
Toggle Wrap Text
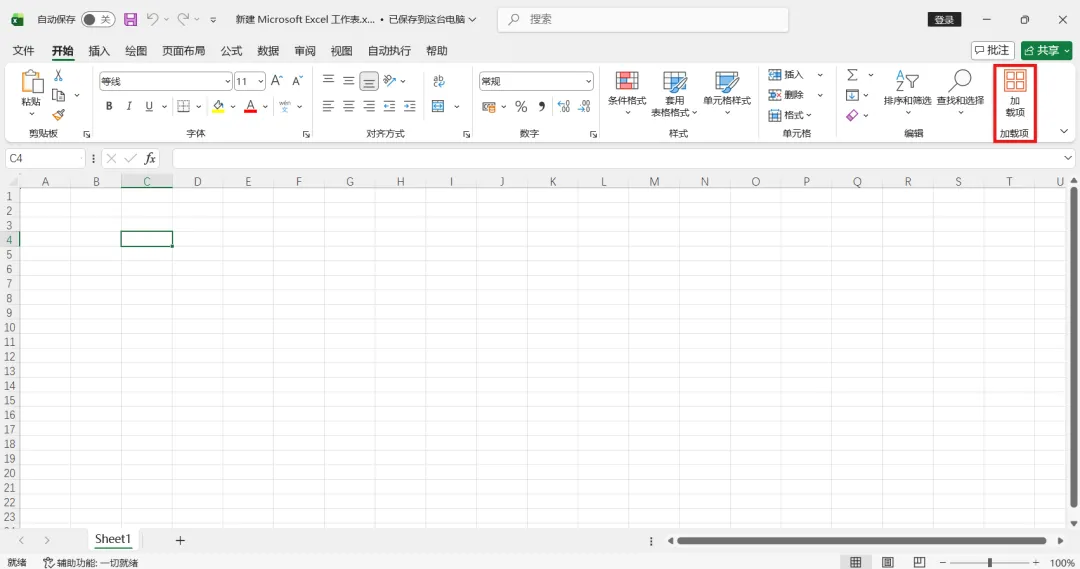click(439, 81)
